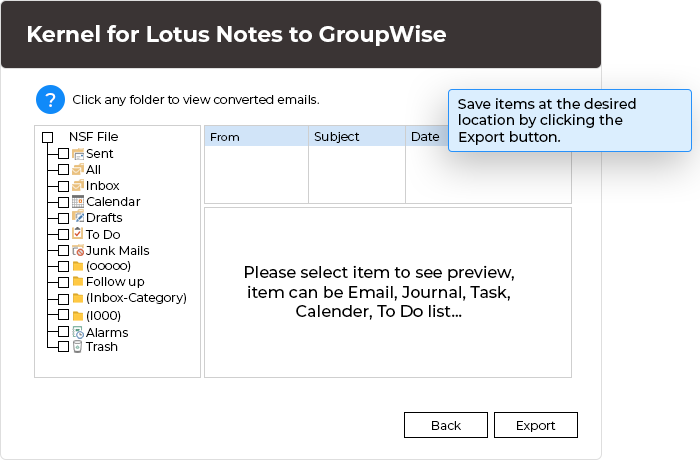Sort by the Date column header
Screen dimensions: 700x460
pos(427,136)
